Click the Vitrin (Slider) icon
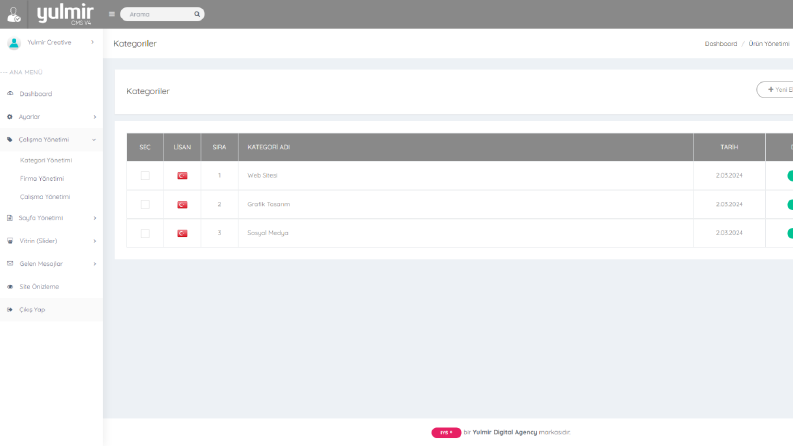The image size is (793, 446). tap(10, 241)
